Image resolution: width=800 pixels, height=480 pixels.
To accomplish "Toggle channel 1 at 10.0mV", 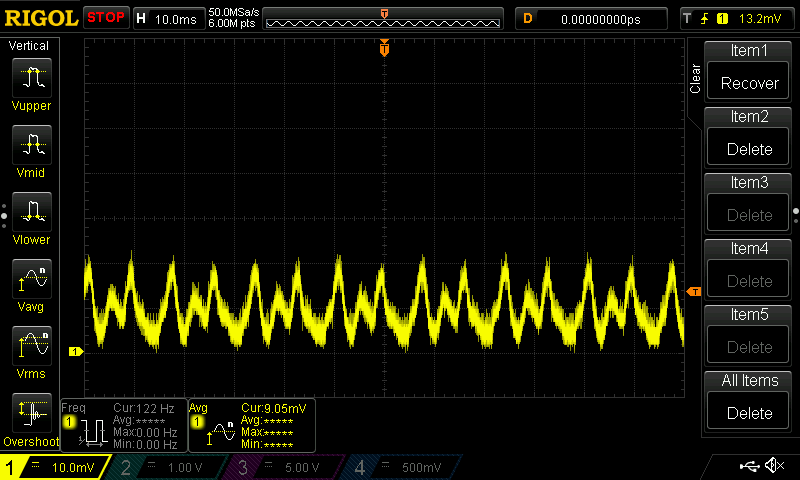I will click(55, 467).
